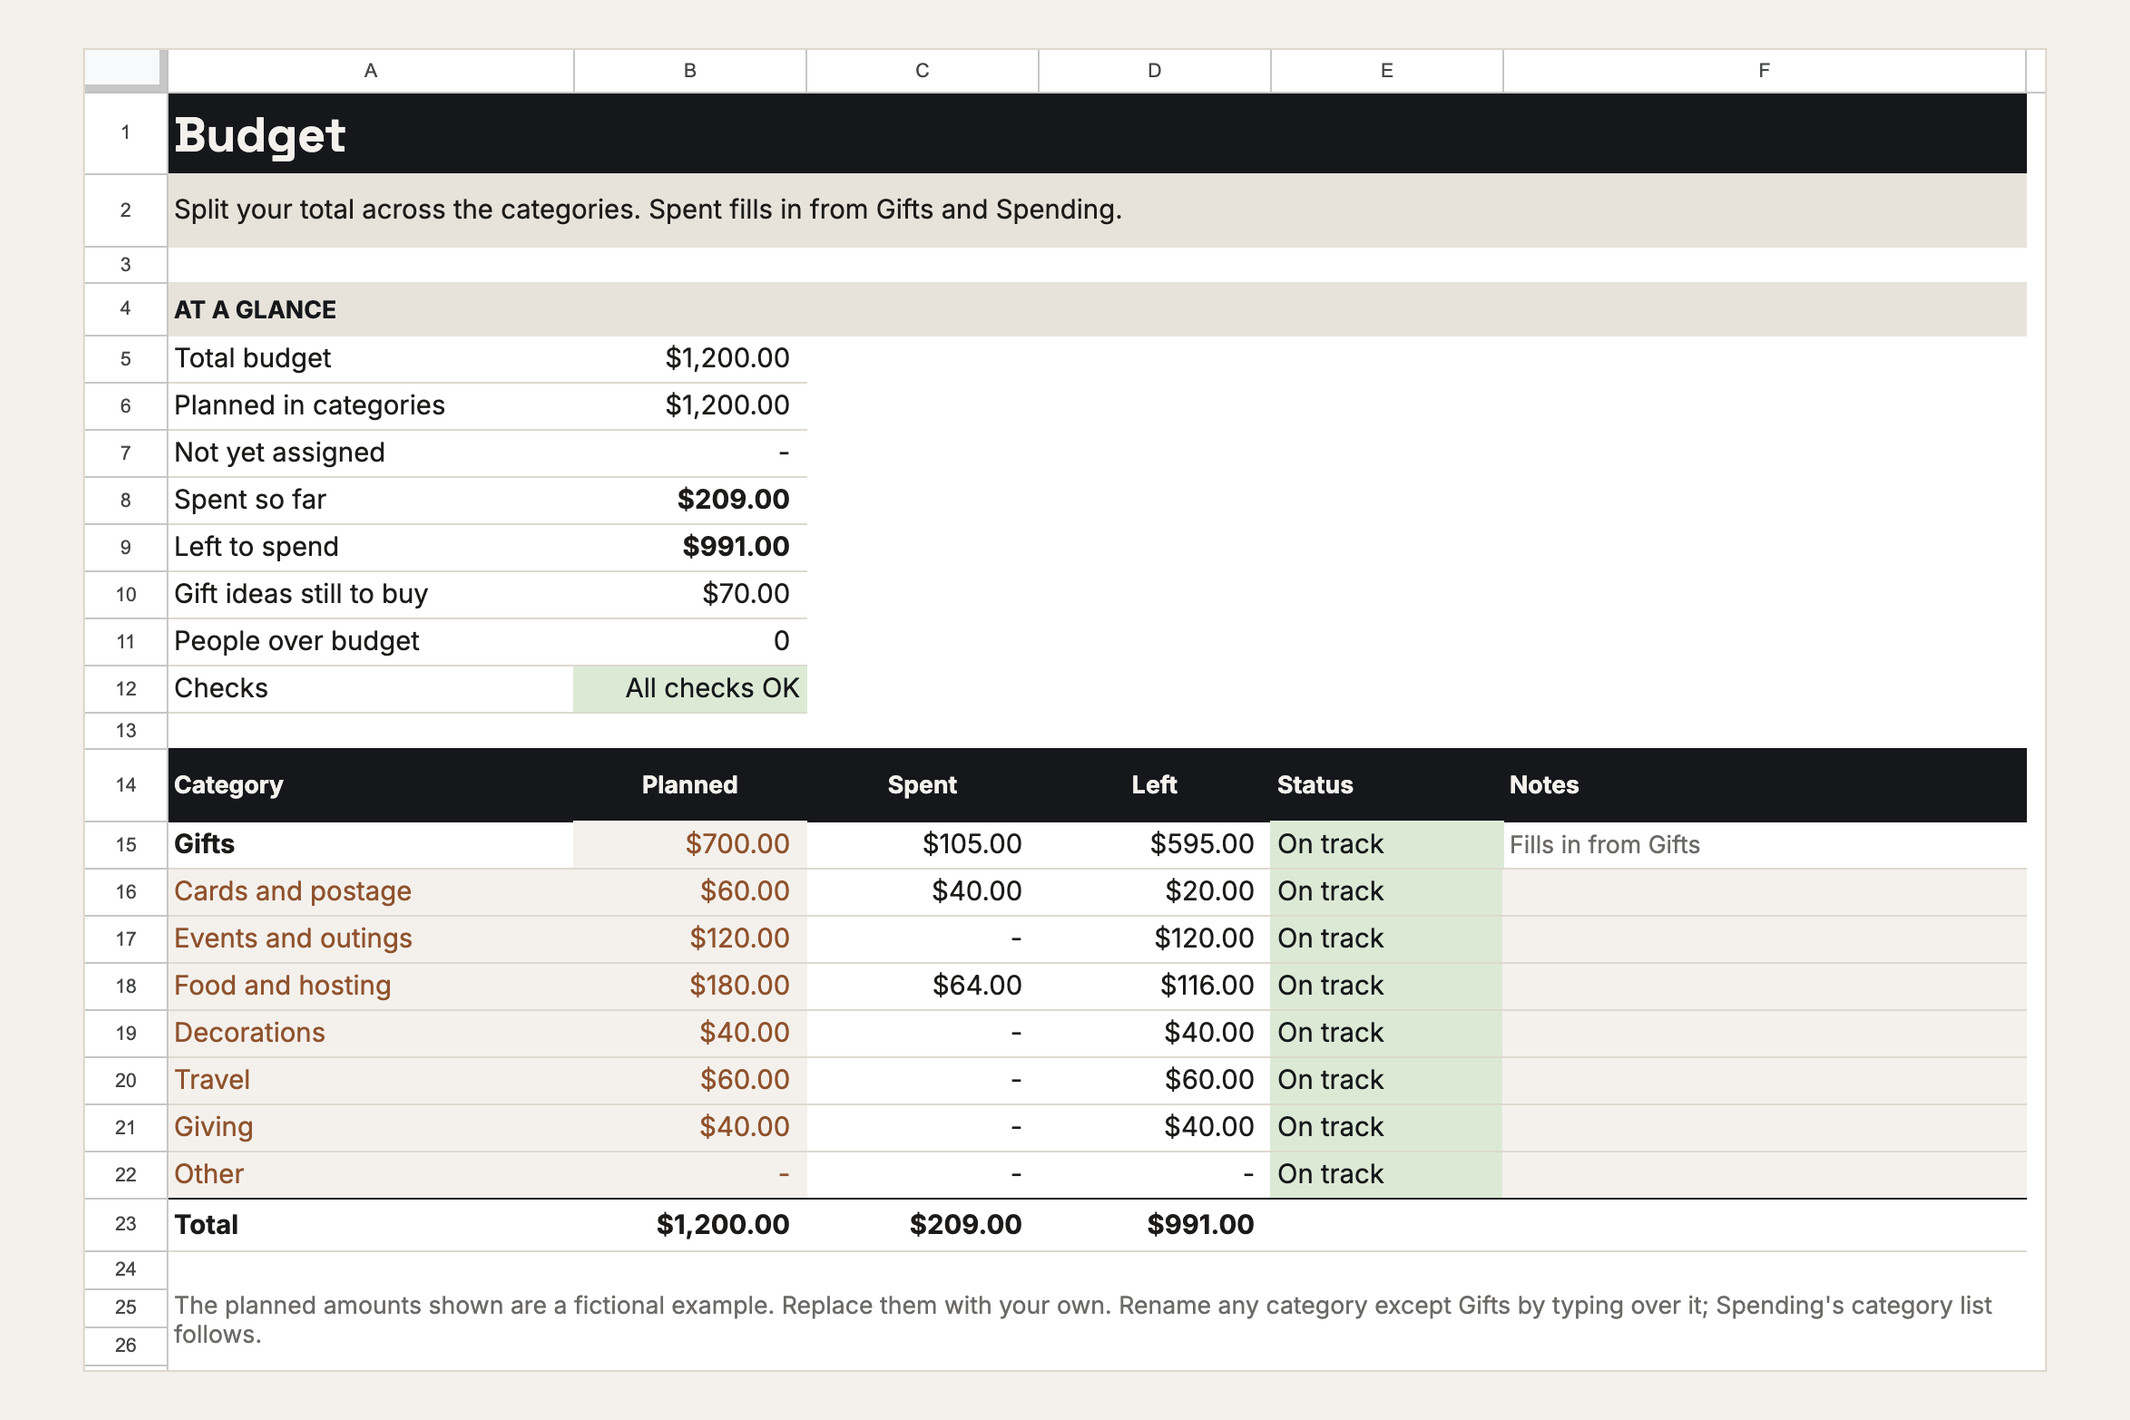The width and height of the screenshot is (2130, 1420).
Task: Select the Left to spend $991.00 cell
Action: pyautogui.click(x=690, y=546)
